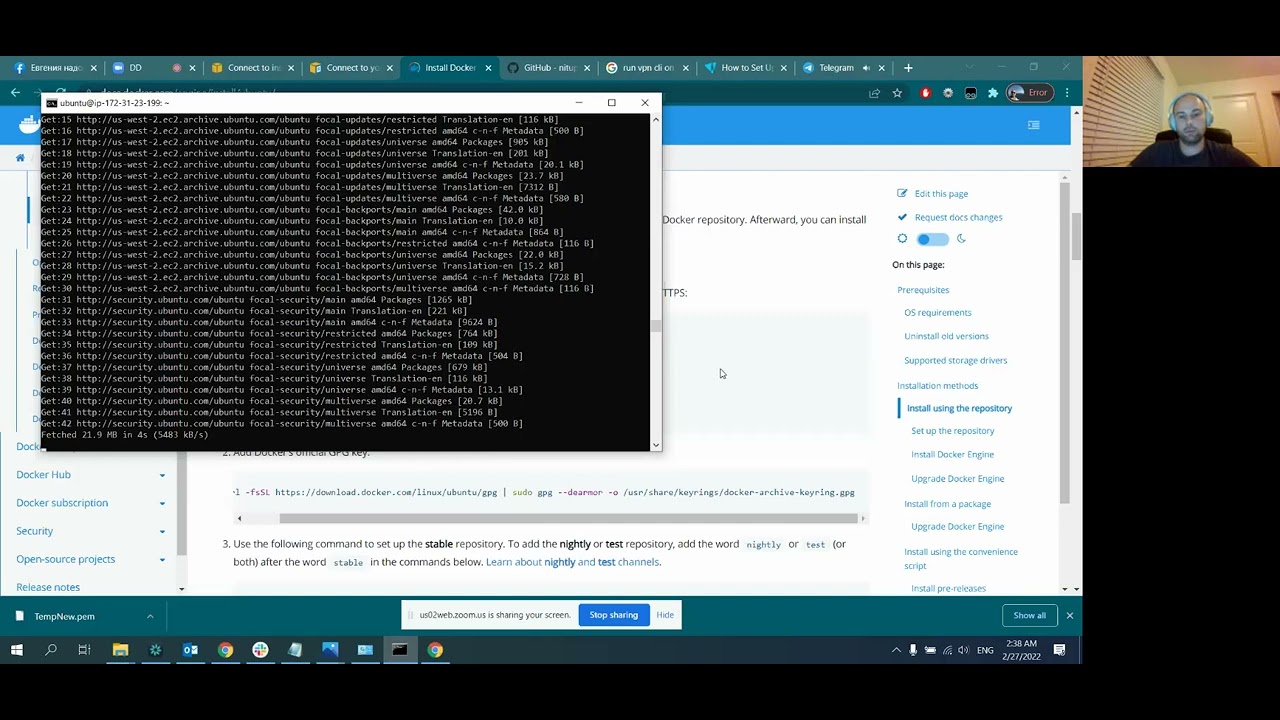Image resolution: width=1280 pixels, height=720 pixels.
Task: Open Slack from the taskbar
Action: click(260, 650)
